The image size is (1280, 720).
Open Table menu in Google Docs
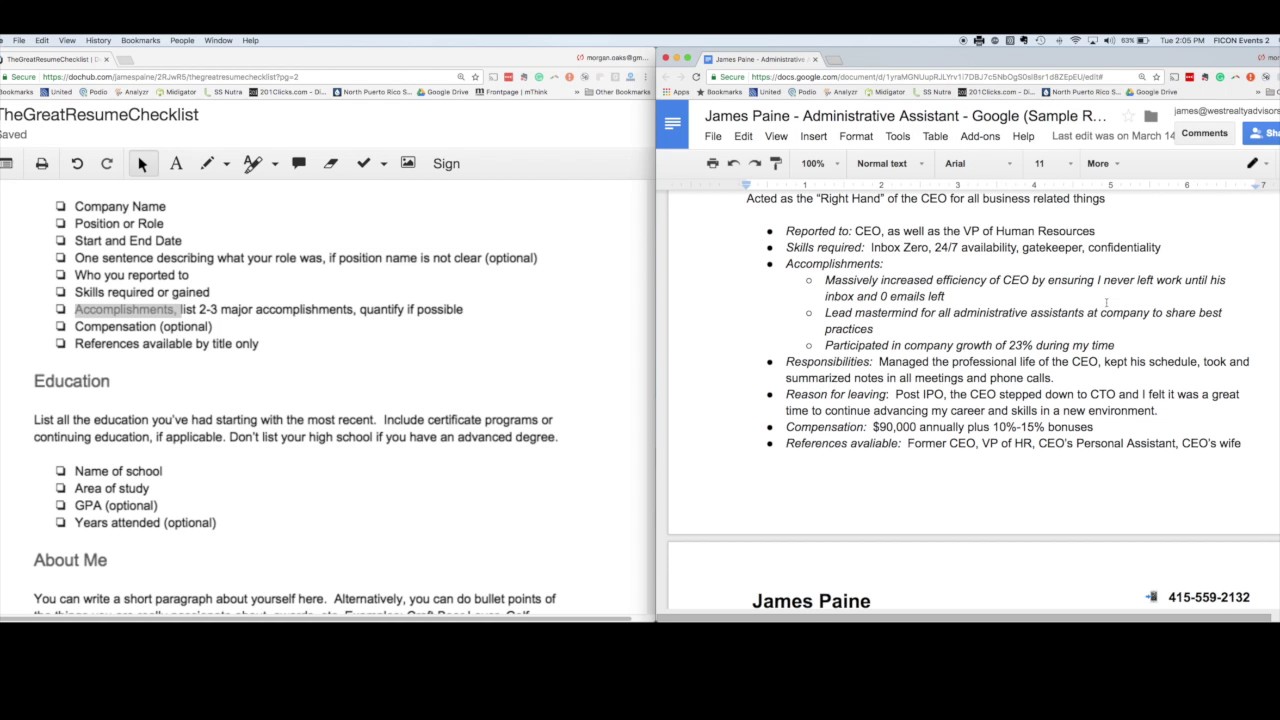pos(935,137)
